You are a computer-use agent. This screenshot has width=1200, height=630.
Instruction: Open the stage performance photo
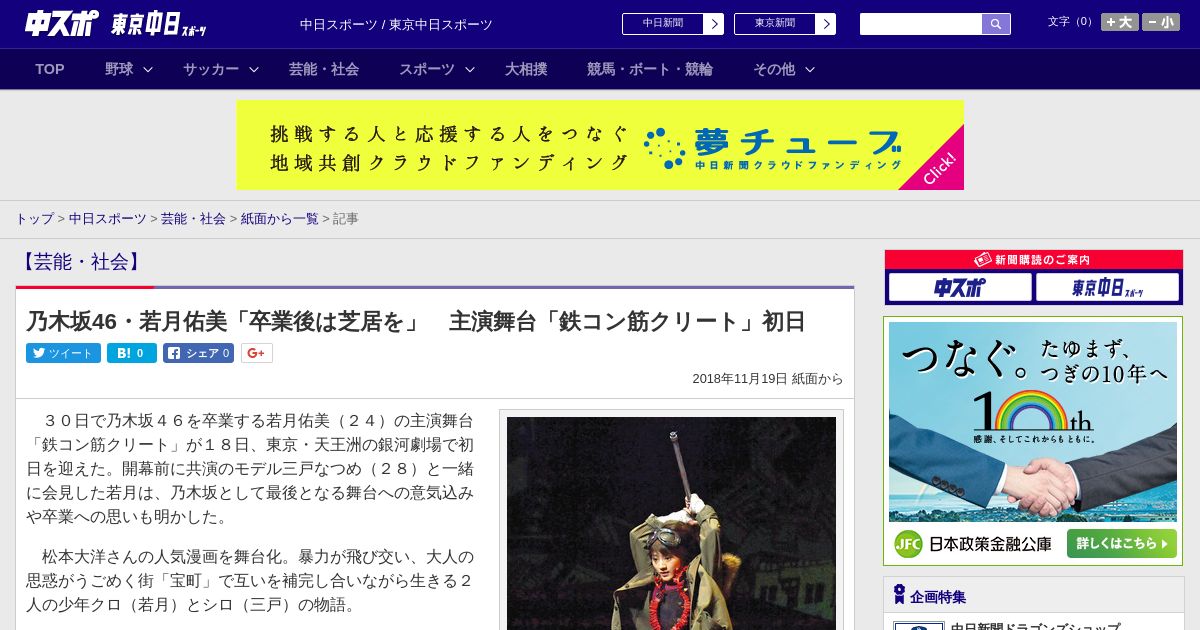(x=671, y=523)
